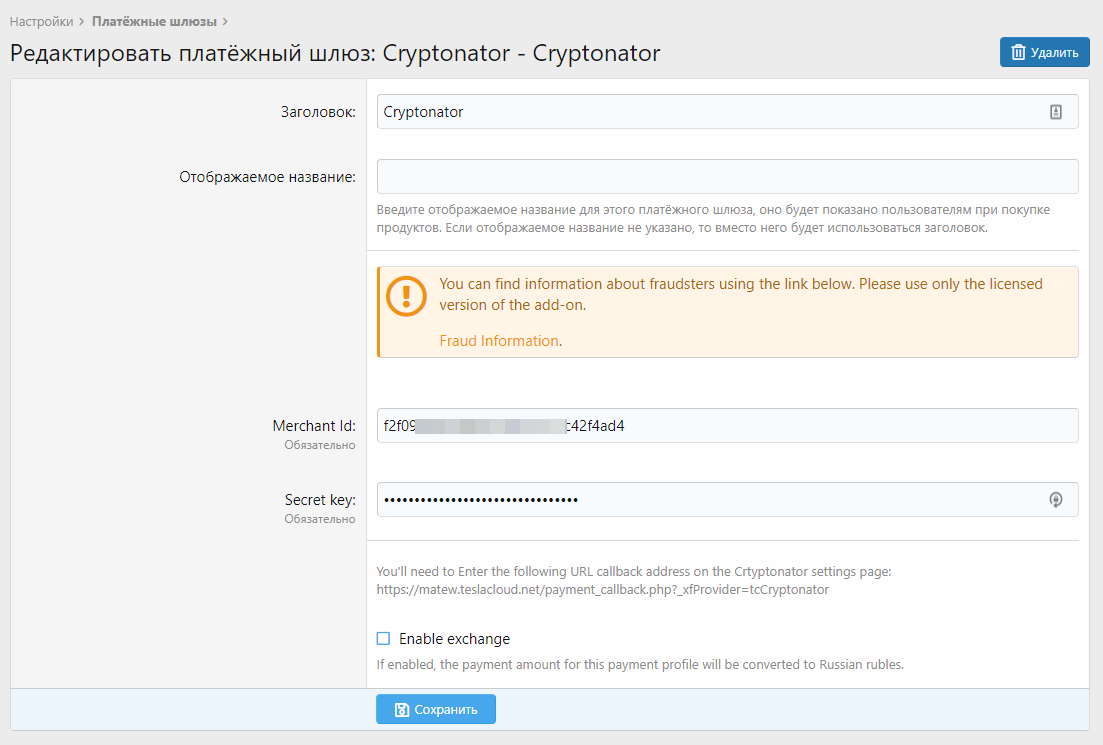Save the gateway with Сохранить button
This screenshot has width=1103, height=745.
pyautogui.click(x=436, y=710)
